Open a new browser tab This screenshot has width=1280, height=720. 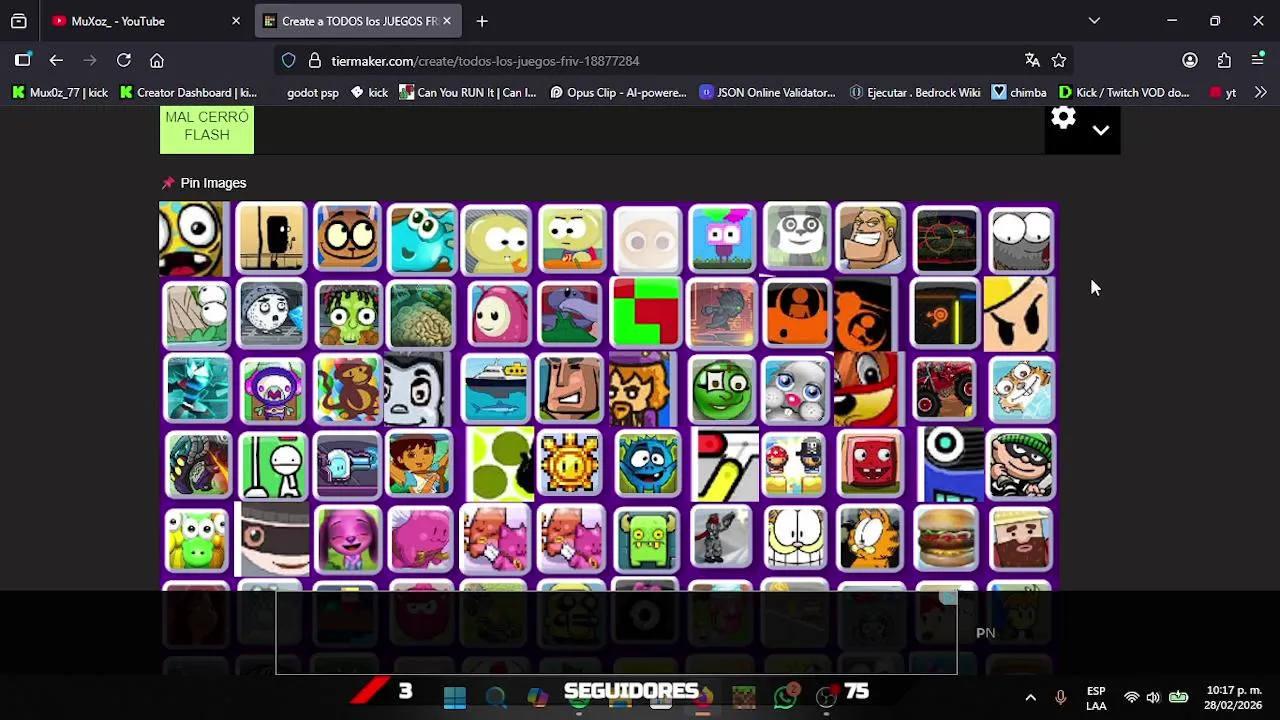(x=482, y=20)
